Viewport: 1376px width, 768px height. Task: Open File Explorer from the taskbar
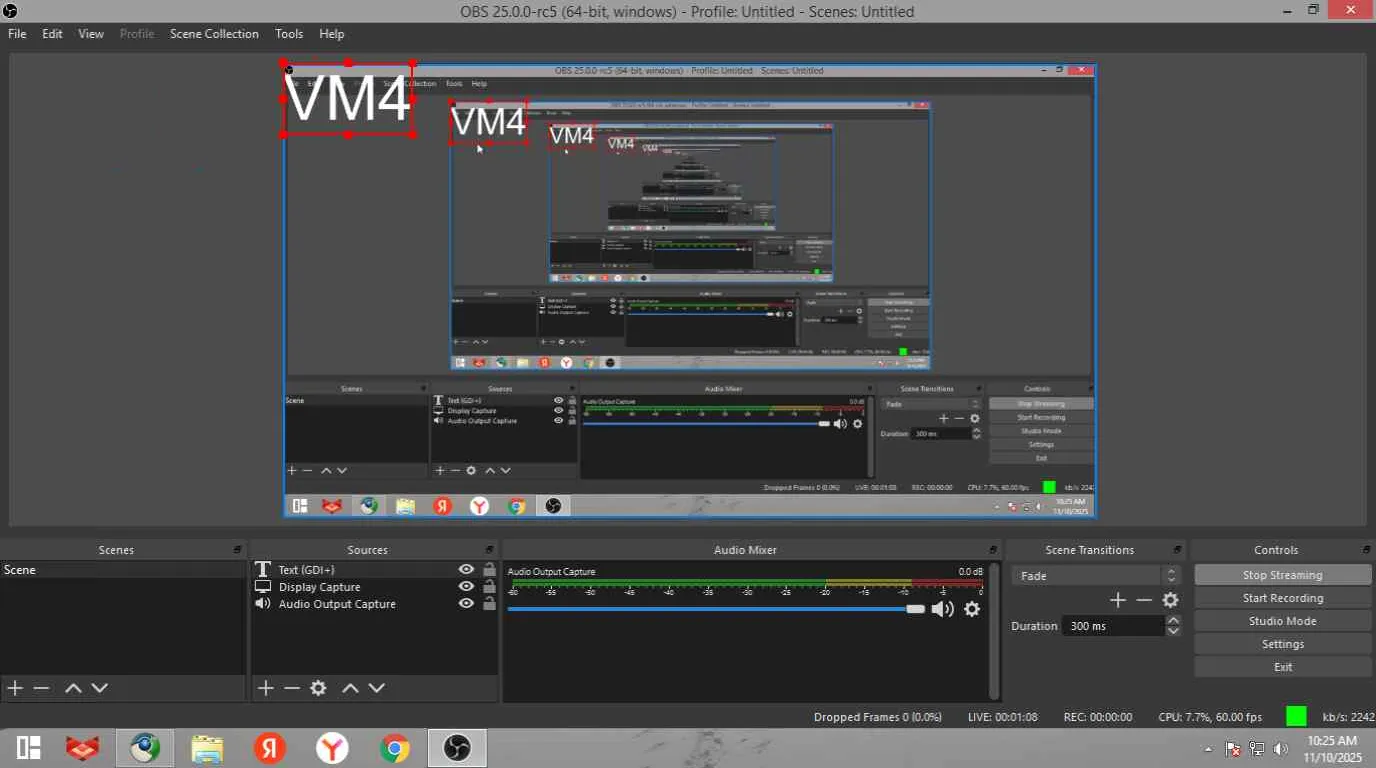pos(207,748)
